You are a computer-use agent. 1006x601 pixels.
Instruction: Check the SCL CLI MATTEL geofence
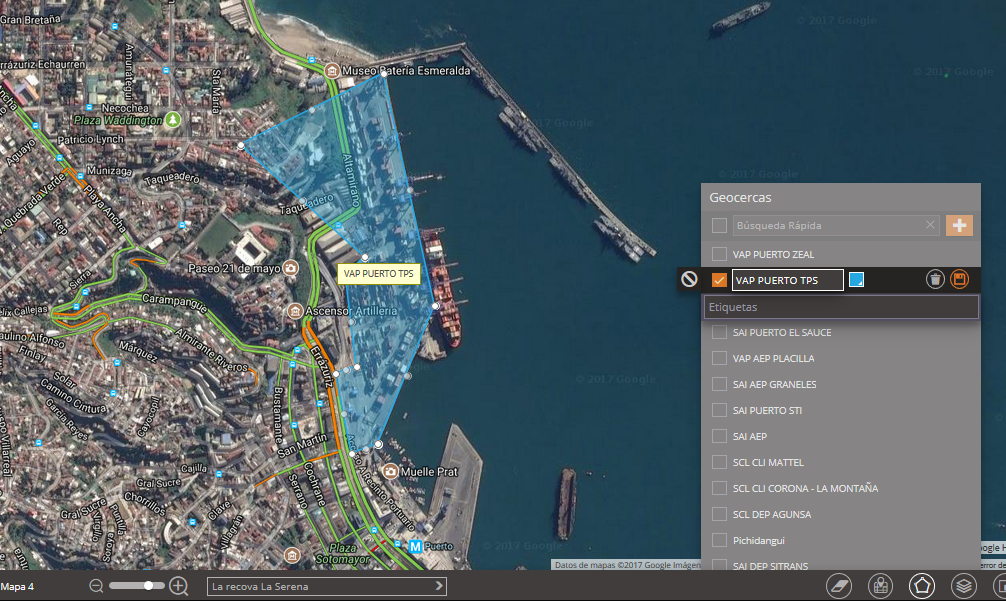pos(719,462)
